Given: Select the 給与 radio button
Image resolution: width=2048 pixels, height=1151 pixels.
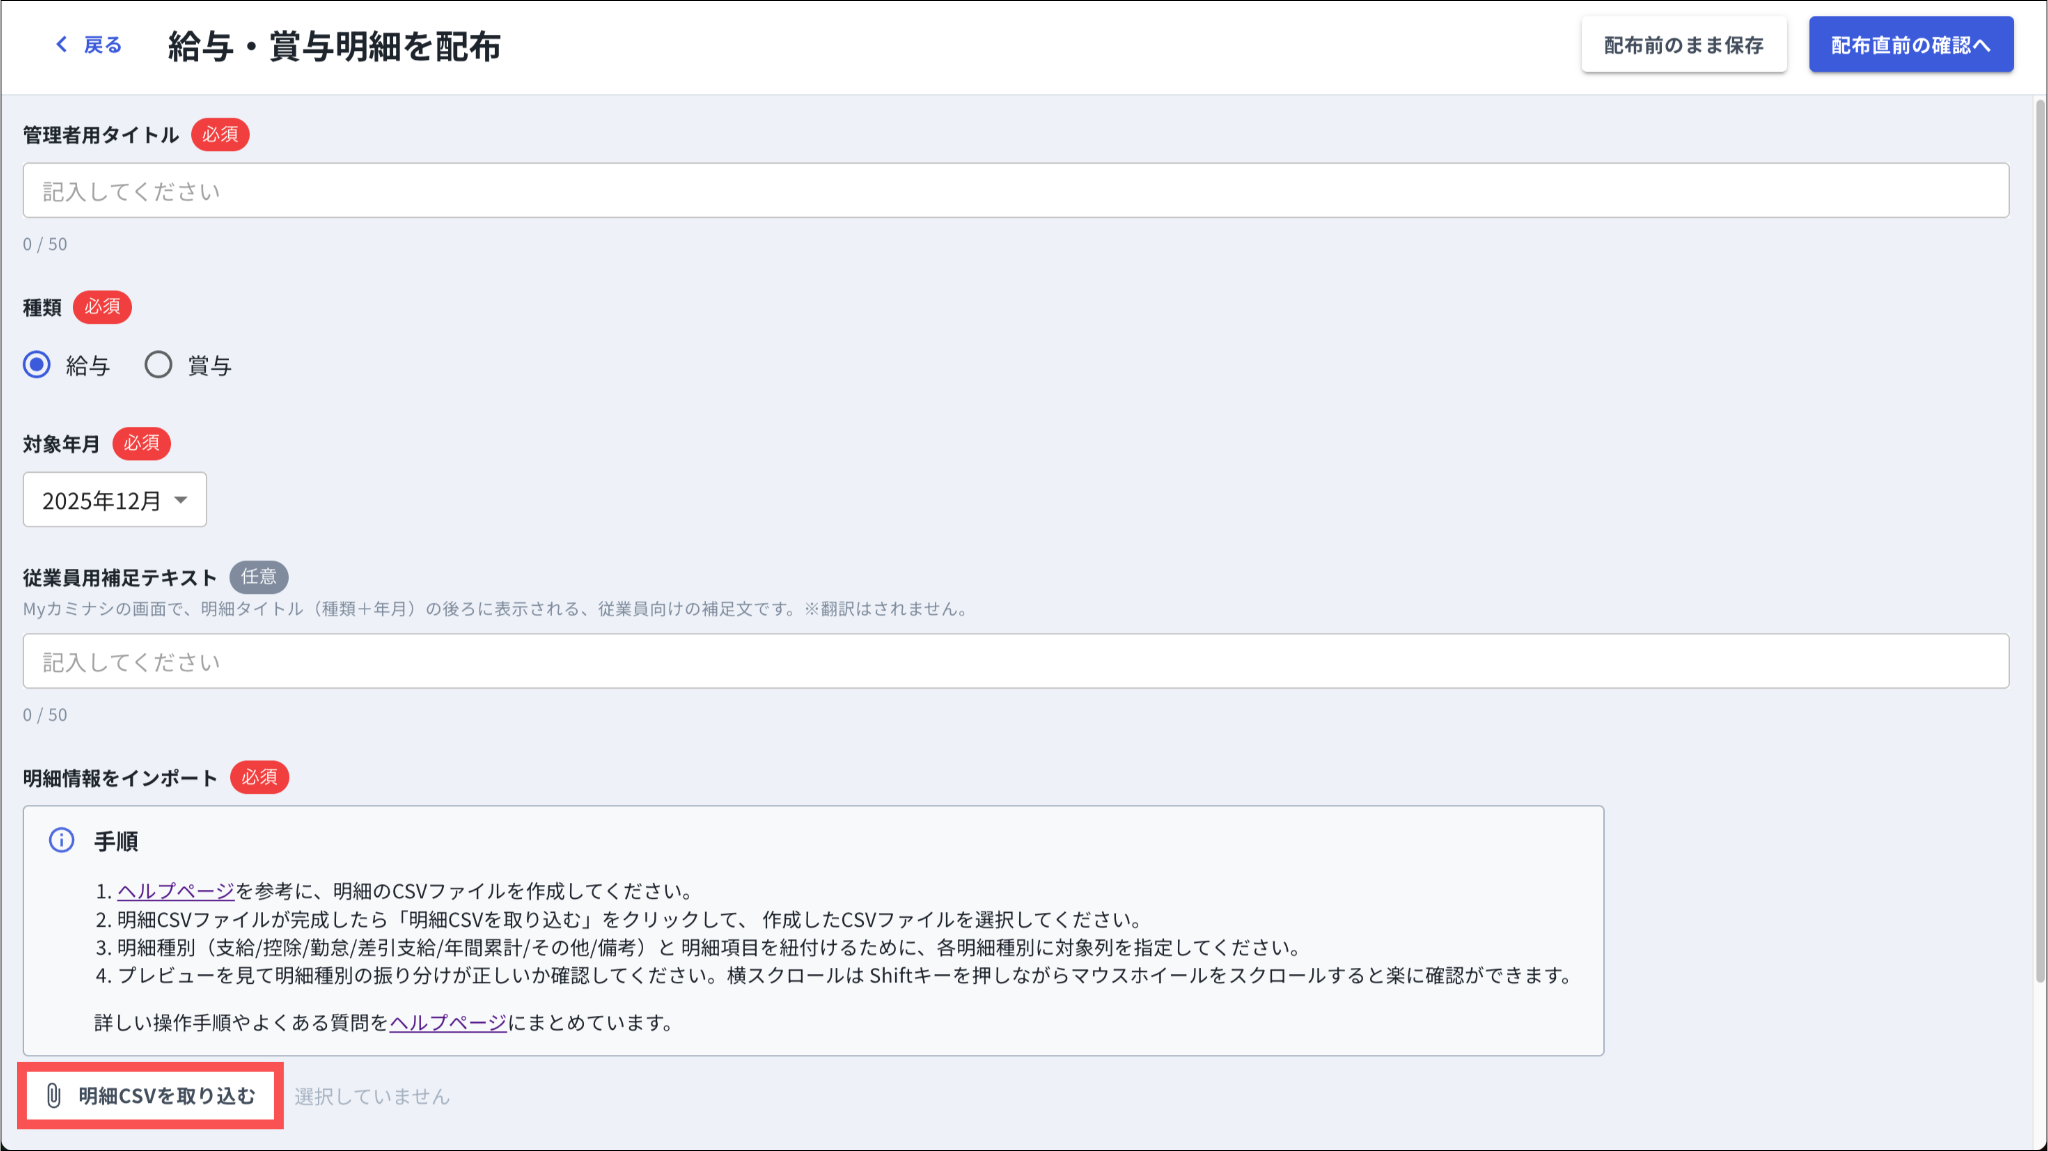Looking at the screenshot, I should pyautogui.click(x=37, y=365).
